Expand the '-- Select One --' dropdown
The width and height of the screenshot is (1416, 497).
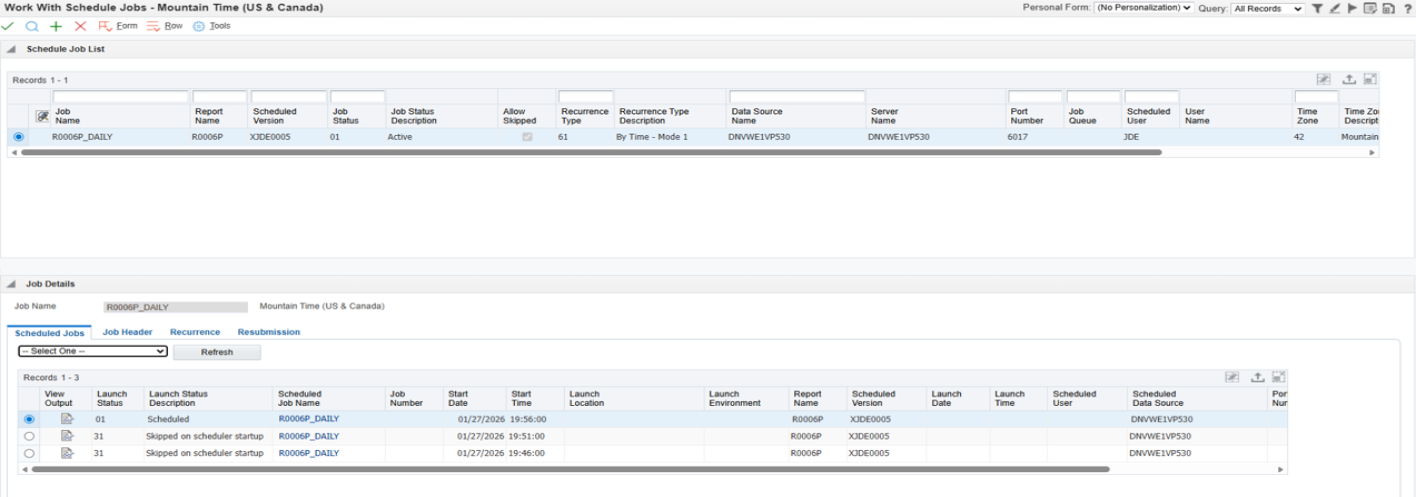[x=93, y=352]
